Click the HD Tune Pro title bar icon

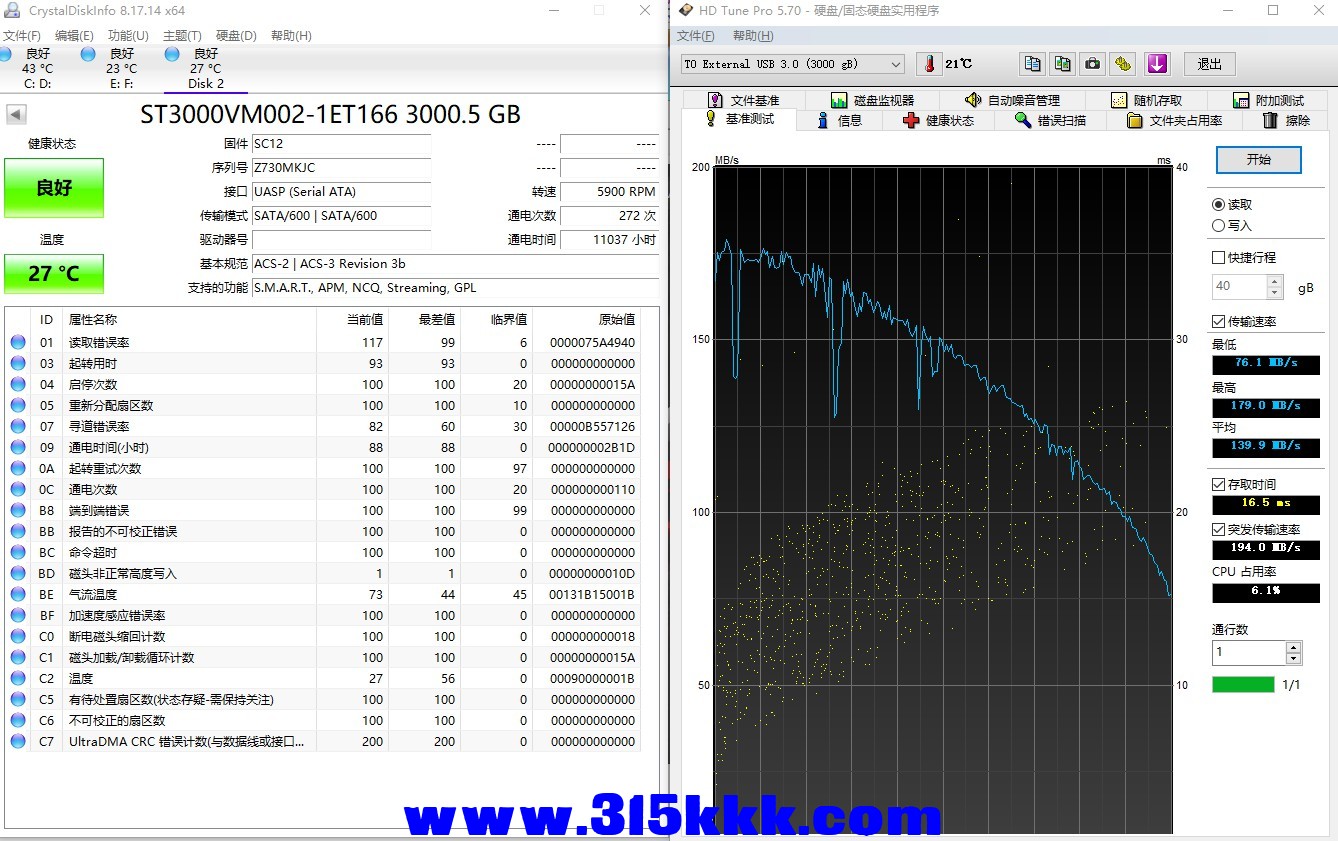685,10
